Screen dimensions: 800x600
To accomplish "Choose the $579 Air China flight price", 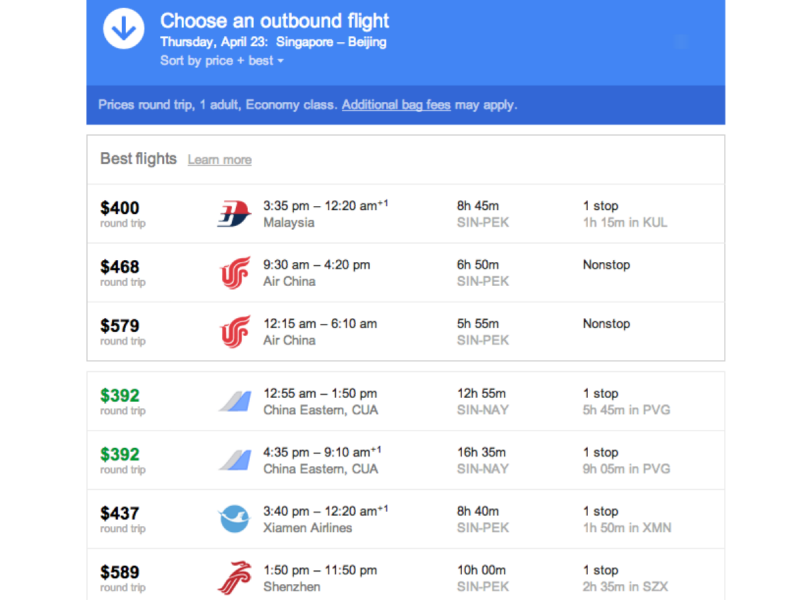I will [120, 326].
